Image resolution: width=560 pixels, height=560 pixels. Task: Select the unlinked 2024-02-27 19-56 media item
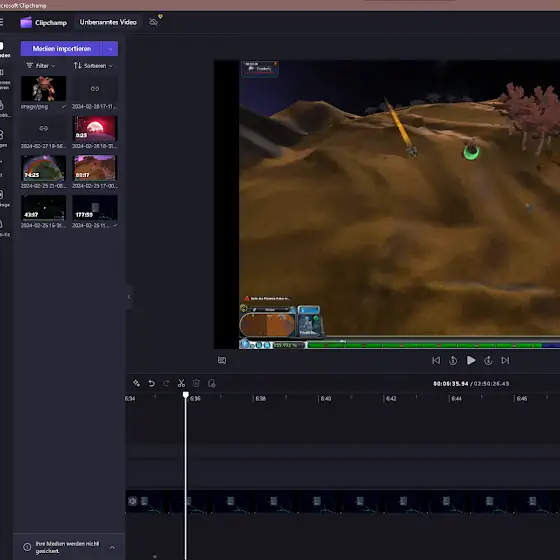click(44, 128)
